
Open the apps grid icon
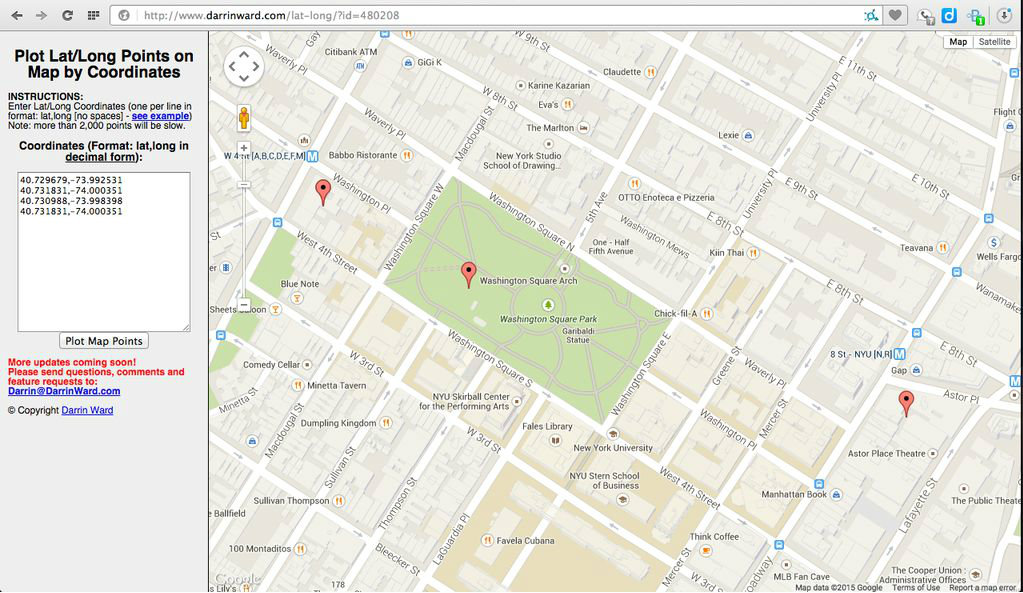coord(93,15)
